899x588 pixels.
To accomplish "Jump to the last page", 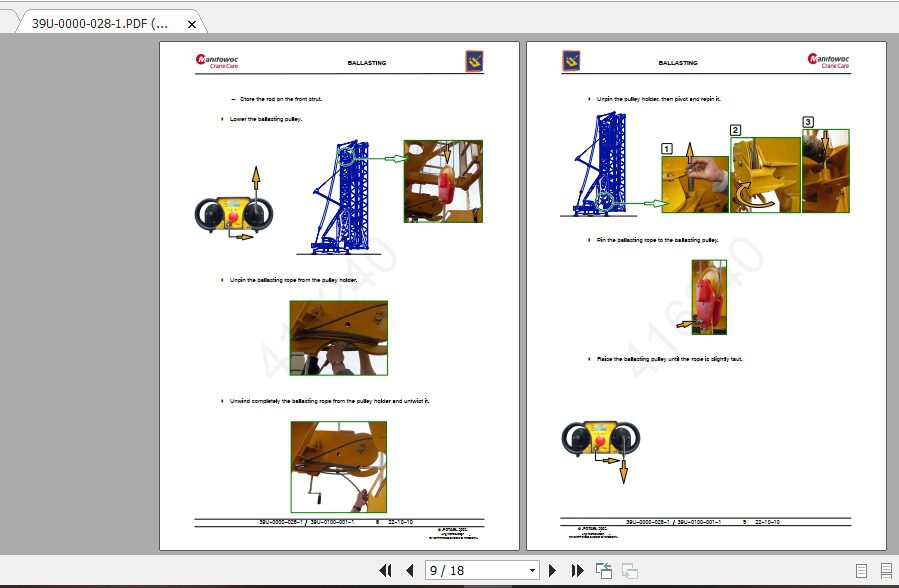I will pyautogui.click(x=578, y=570).
